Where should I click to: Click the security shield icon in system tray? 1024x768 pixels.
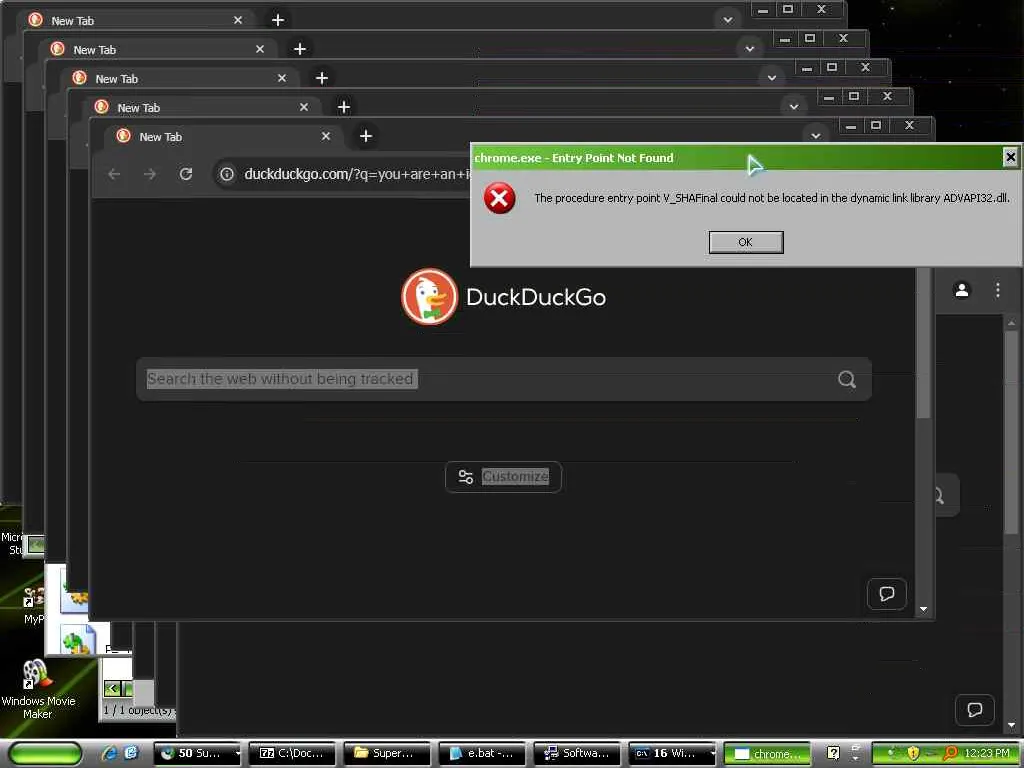(x=913, y=753)
